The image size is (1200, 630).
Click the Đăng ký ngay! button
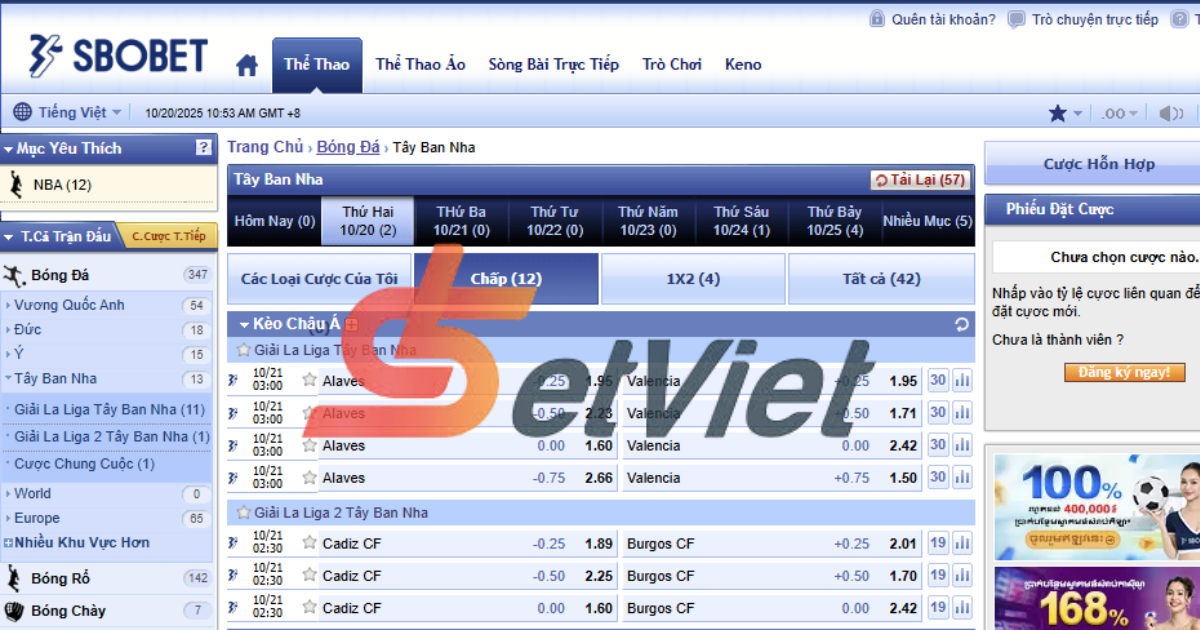tap(1124, 372)
